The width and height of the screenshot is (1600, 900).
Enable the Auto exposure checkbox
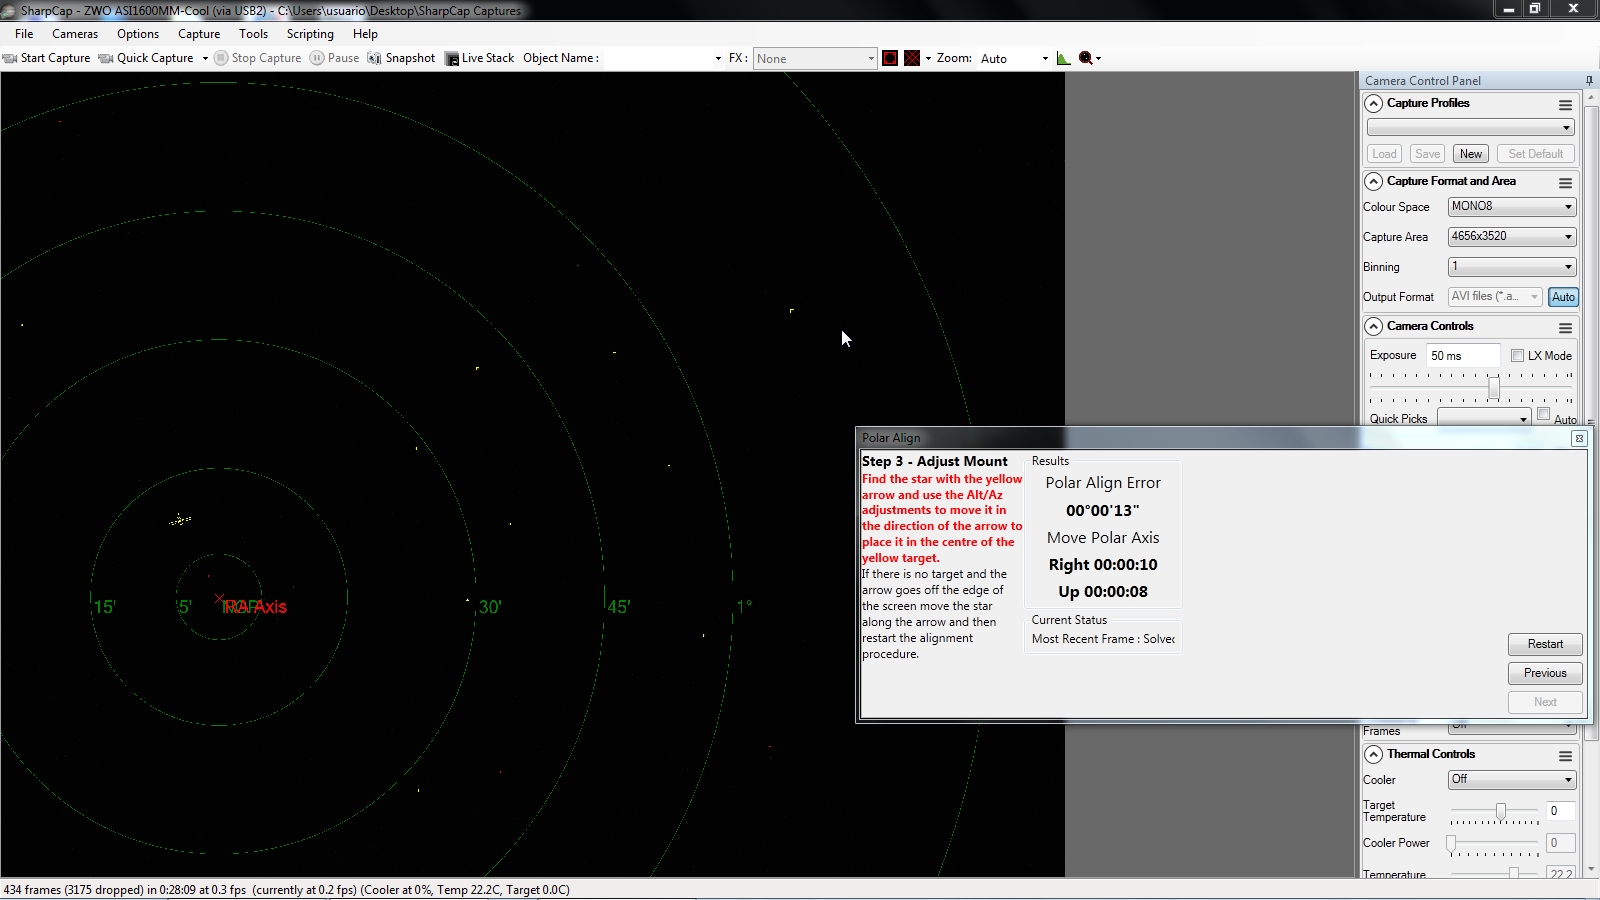[1543, 414]
